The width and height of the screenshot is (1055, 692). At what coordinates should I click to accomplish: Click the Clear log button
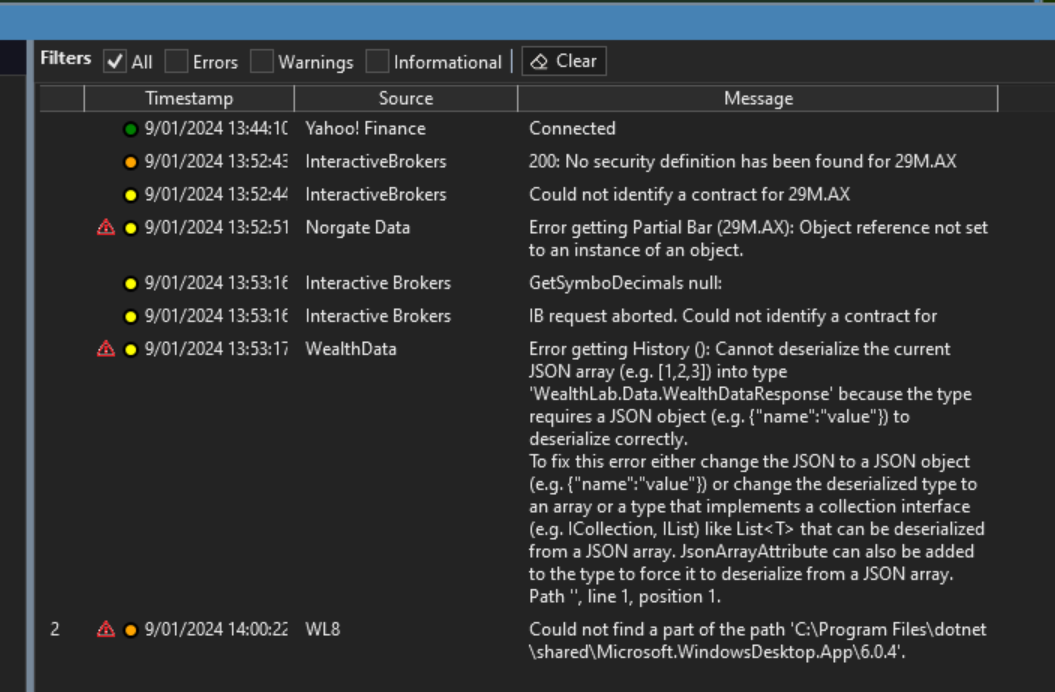point(564,61)
